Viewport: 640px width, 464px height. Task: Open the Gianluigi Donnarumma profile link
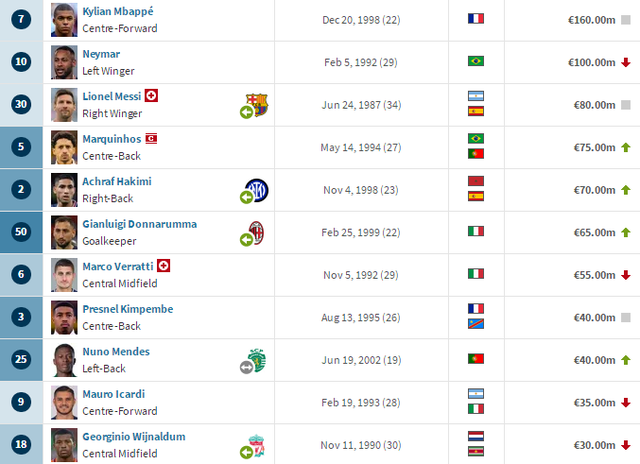click(140, 224)
